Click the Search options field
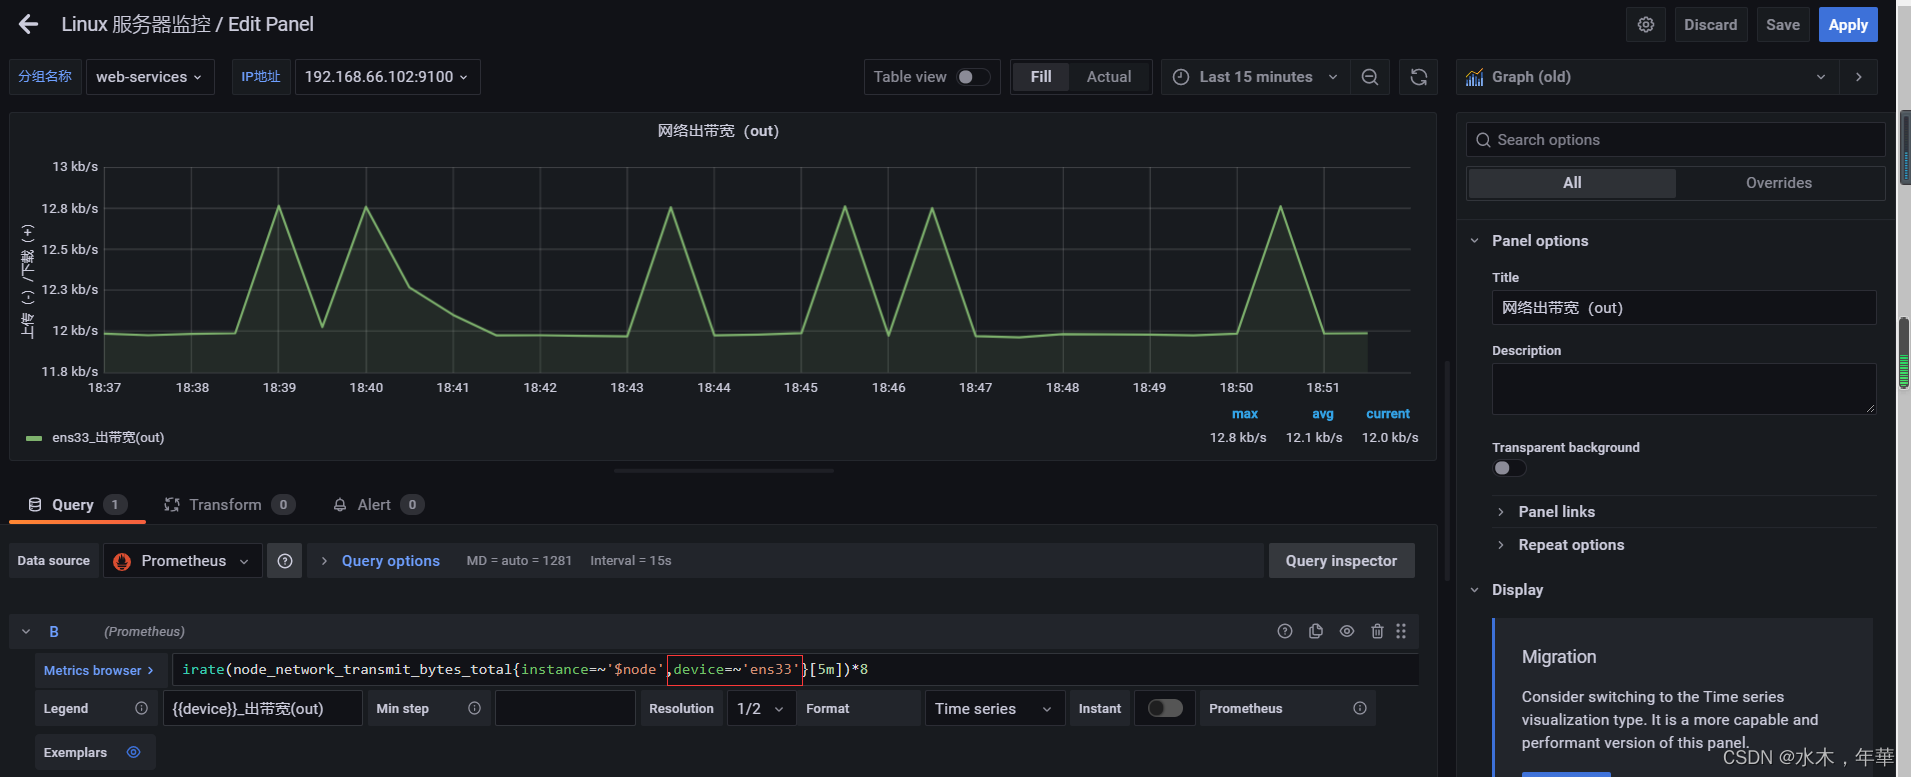This screenshot has height=777, width=1911. (x=1675, y=140)
